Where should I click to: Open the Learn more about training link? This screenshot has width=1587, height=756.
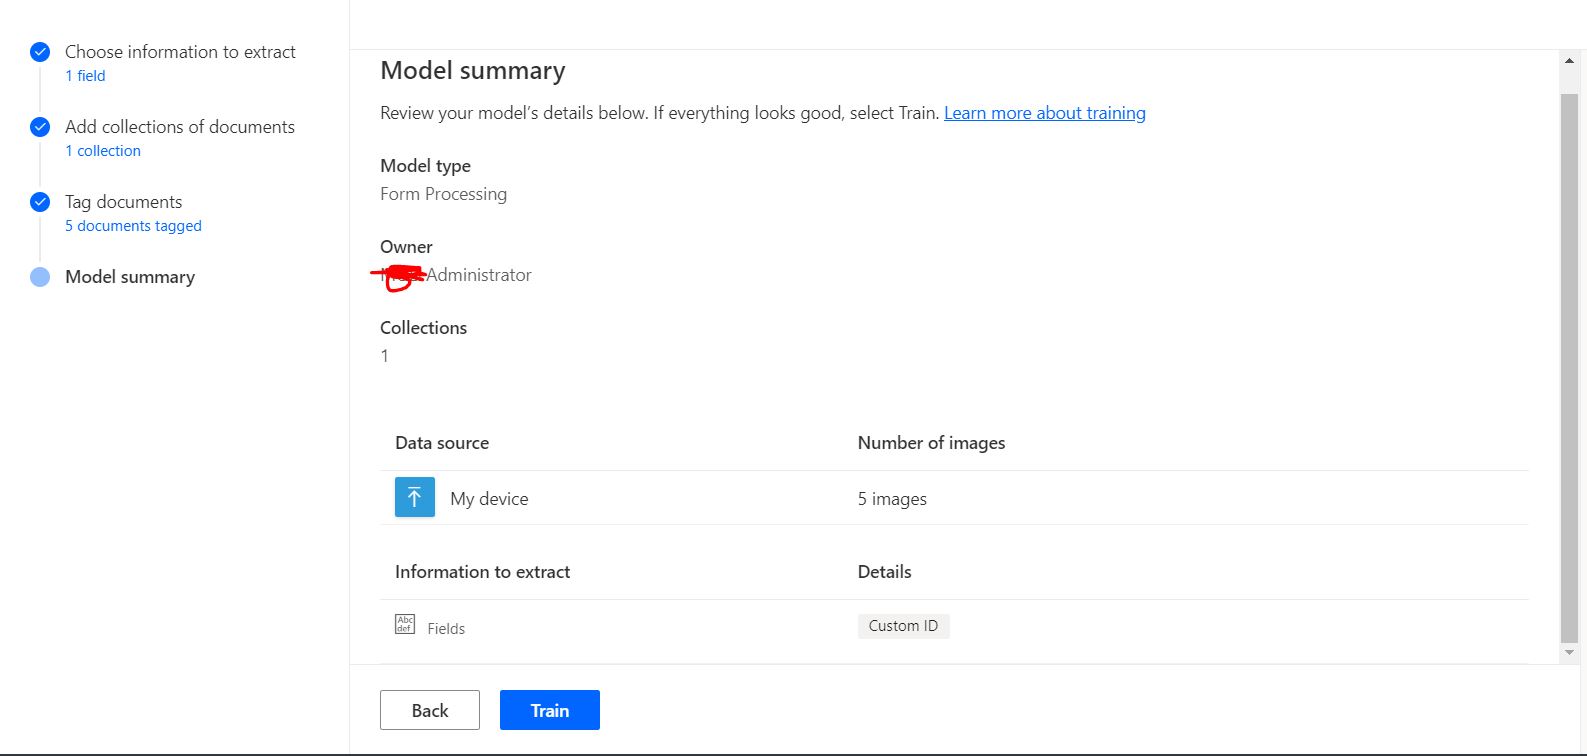(1045, 113)
